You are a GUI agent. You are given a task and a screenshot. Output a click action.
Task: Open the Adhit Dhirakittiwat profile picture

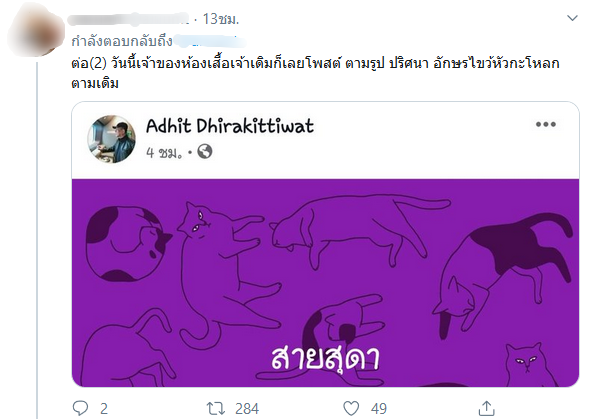pyautogui.click(x=111, y=139)
